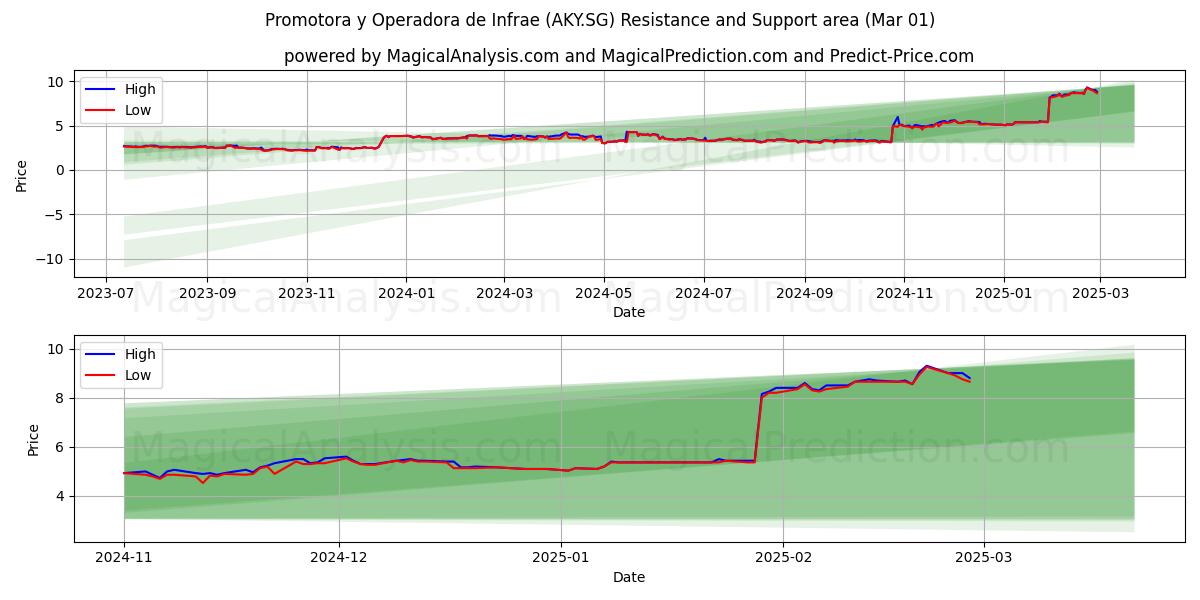1200x600 pixels.
Task: Click the top chart '2024-05' date label
Action: click(604, 293)
